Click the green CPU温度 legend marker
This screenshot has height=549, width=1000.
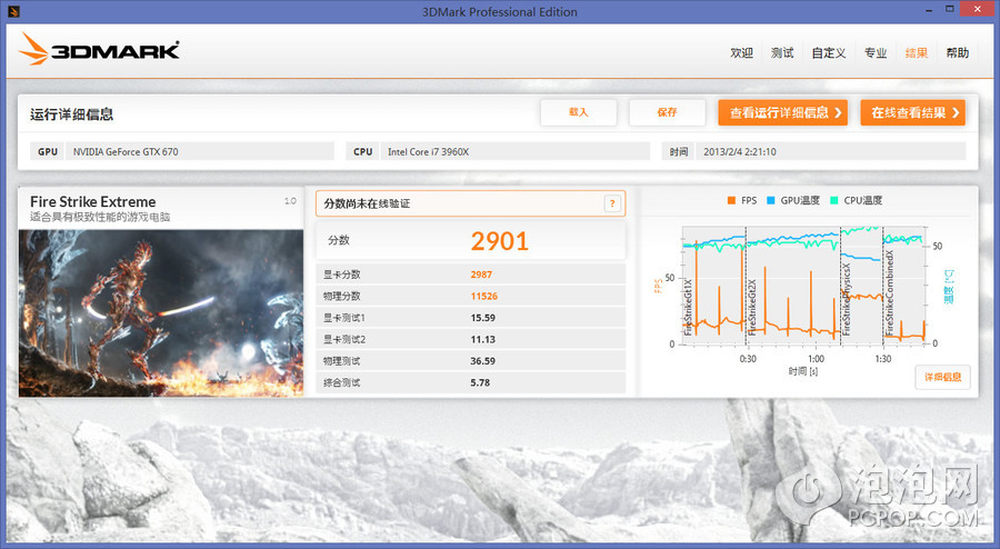point(834,200)
